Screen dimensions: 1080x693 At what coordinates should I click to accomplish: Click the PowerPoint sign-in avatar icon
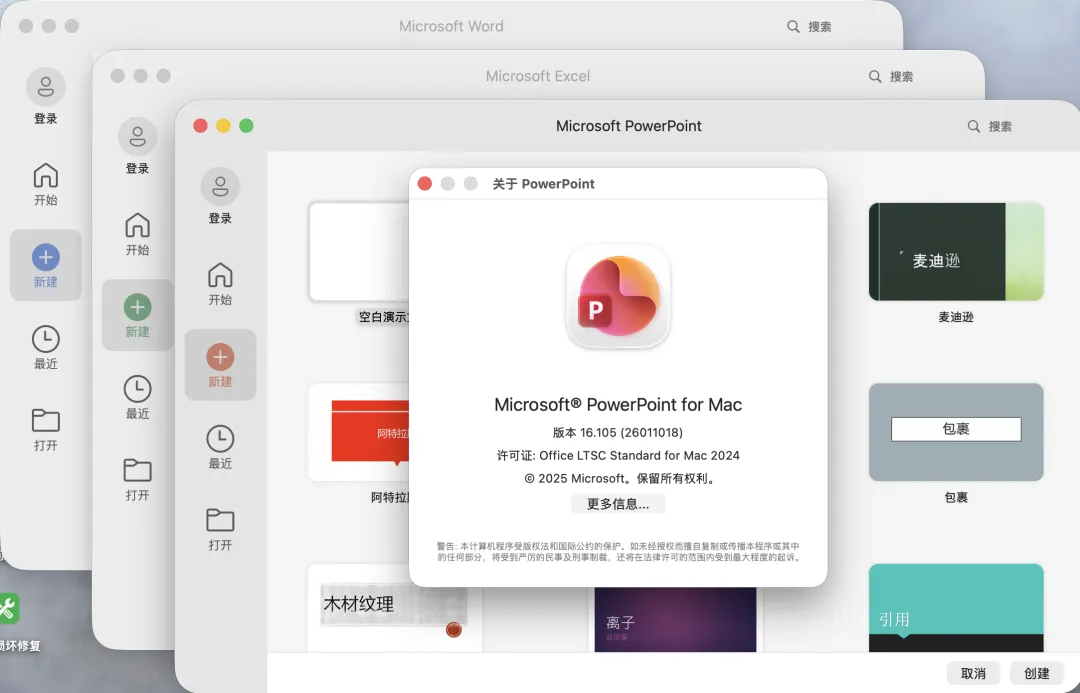tap(220, 187)
